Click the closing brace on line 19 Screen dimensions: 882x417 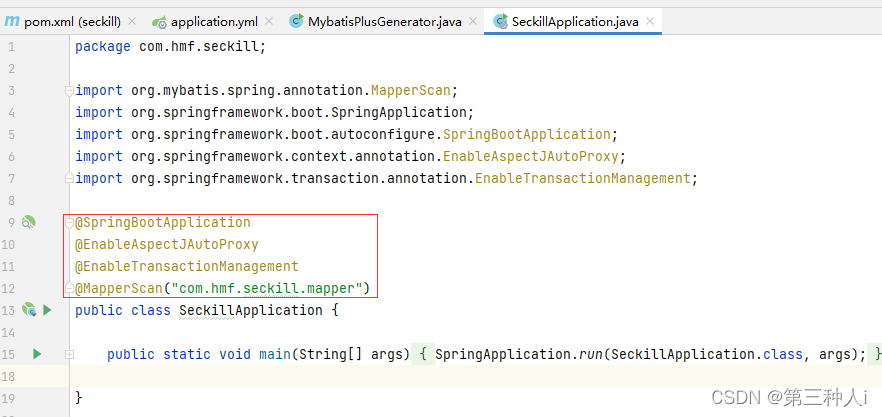[79, 398]
